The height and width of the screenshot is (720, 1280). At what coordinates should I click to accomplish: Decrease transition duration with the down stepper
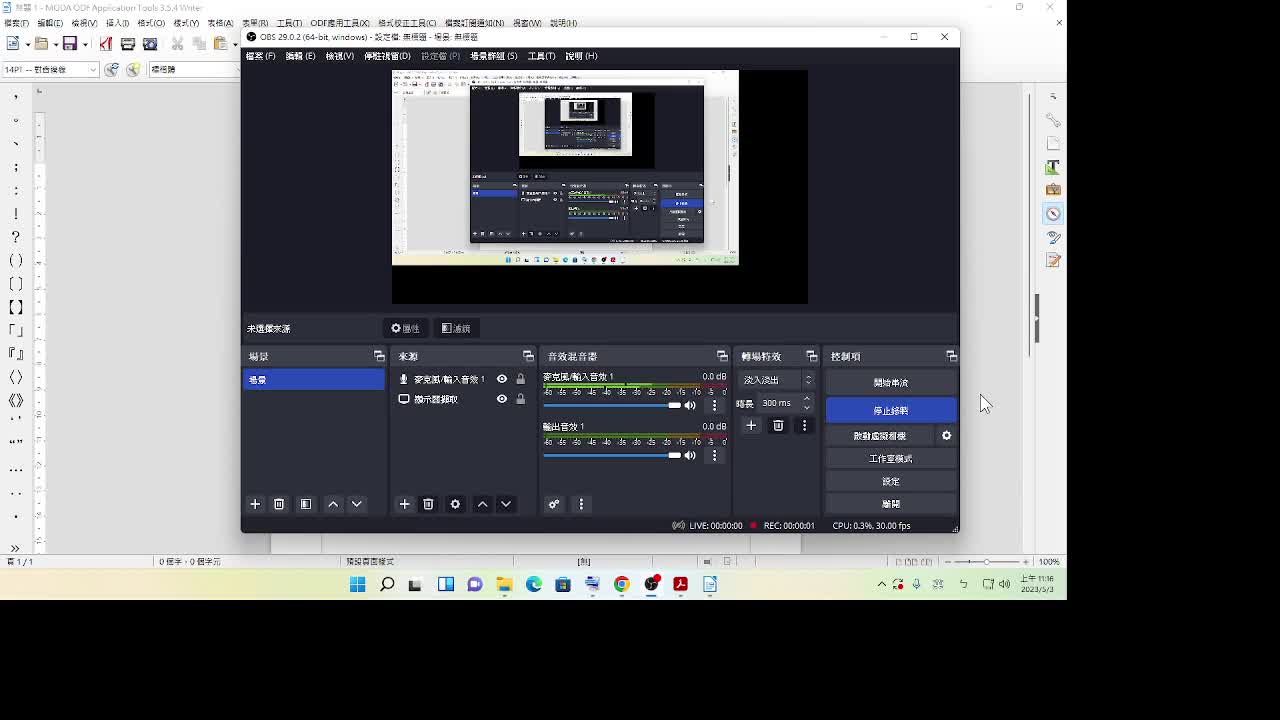pos(807,408)
